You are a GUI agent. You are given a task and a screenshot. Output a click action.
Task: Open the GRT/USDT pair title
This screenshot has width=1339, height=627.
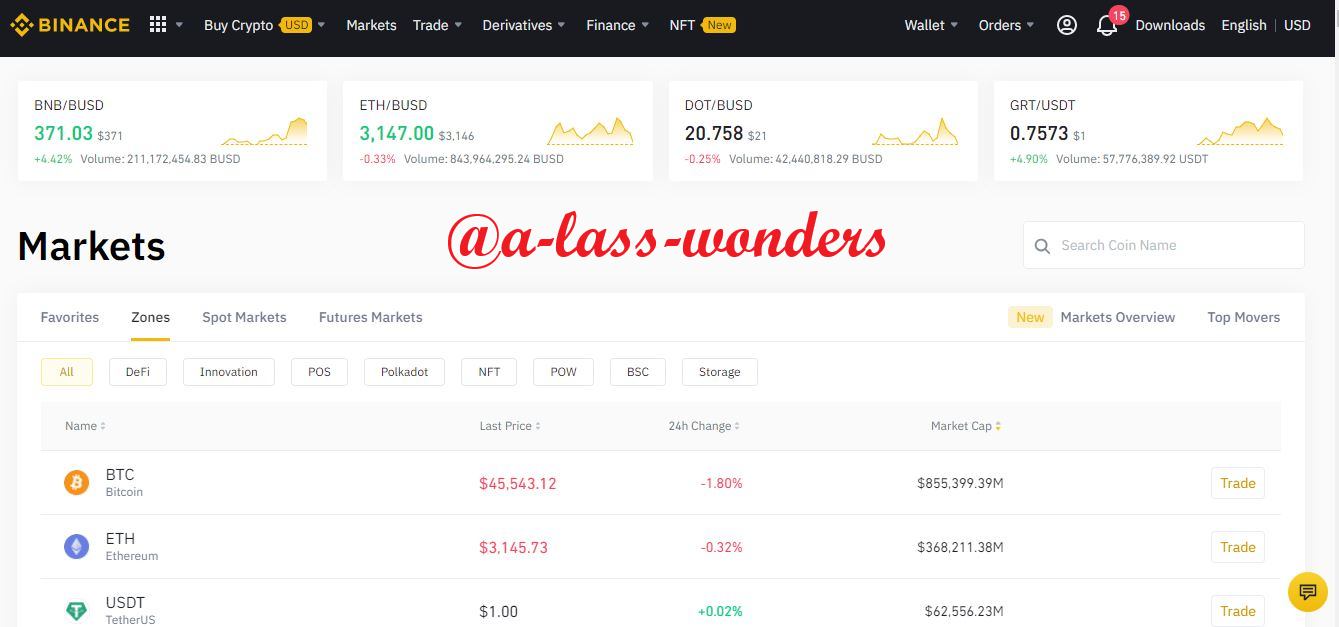click(1043, 105)
